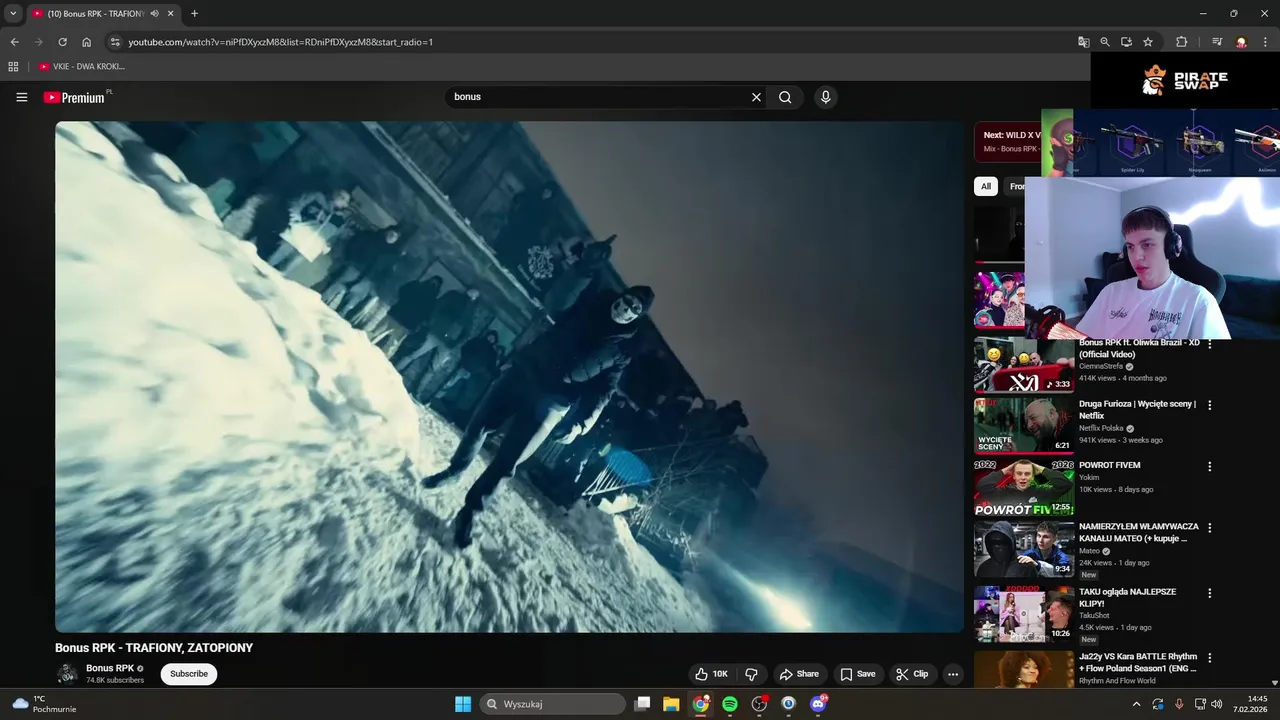Open the YouTube guide hamburger menu

coord(22,97)
